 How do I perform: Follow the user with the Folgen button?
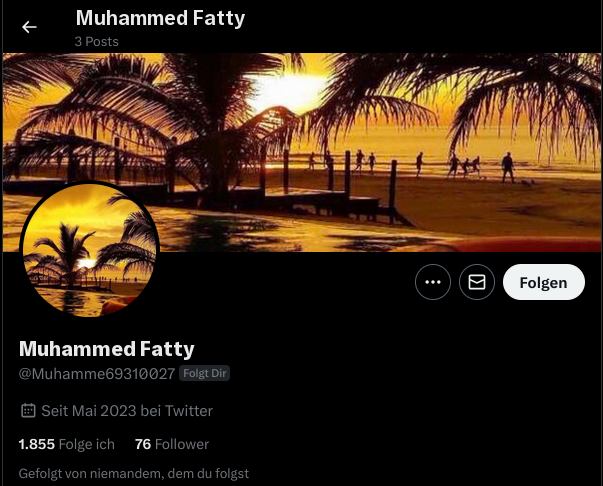544,282
